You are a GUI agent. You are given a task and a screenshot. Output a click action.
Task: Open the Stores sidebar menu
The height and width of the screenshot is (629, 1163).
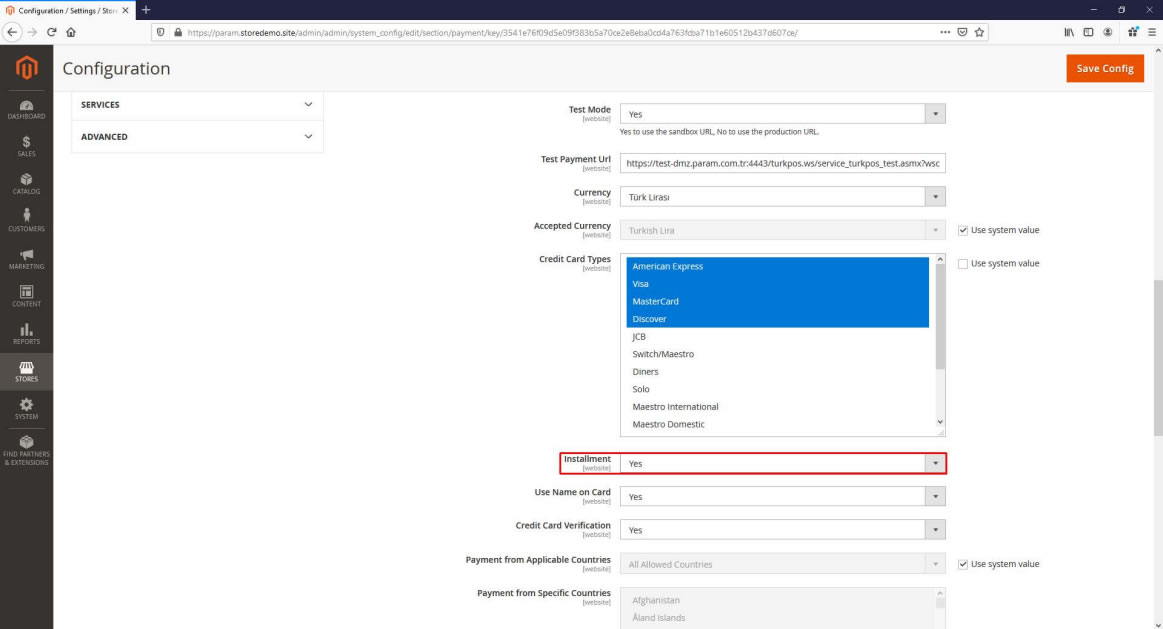(26, 372)
